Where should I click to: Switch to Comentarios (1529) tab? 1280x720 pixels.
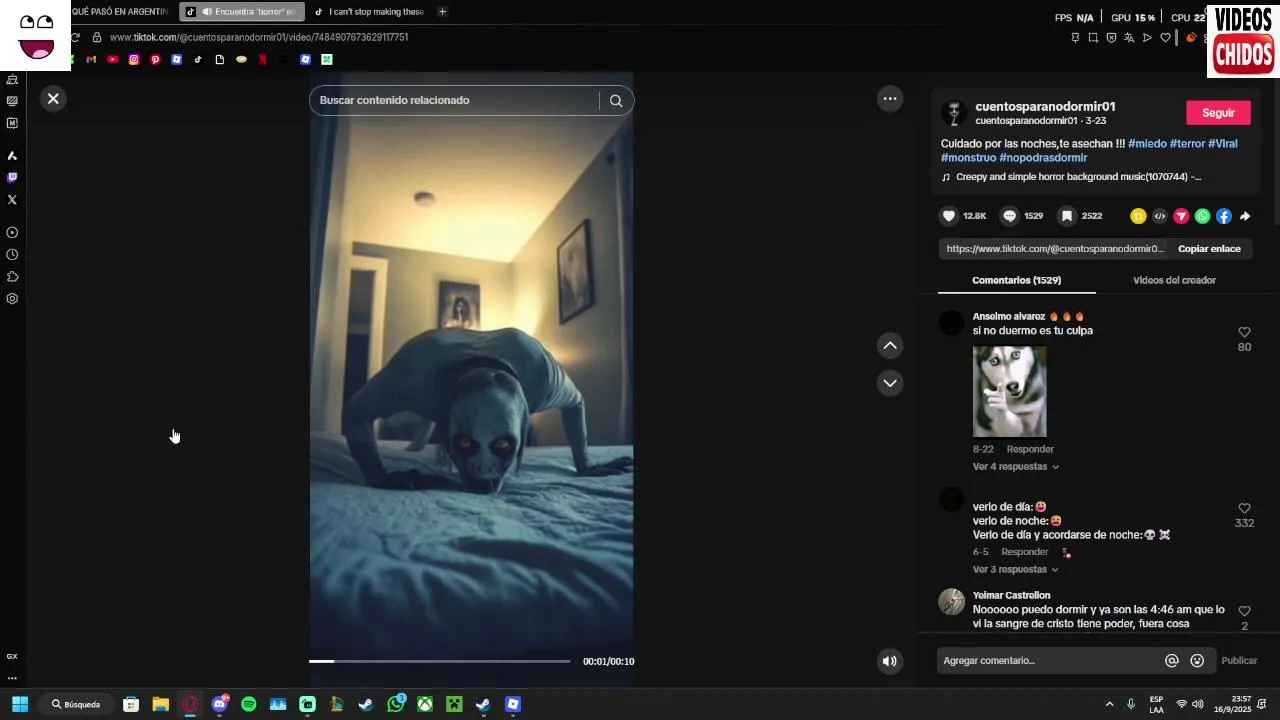[x=1017, y=281]
